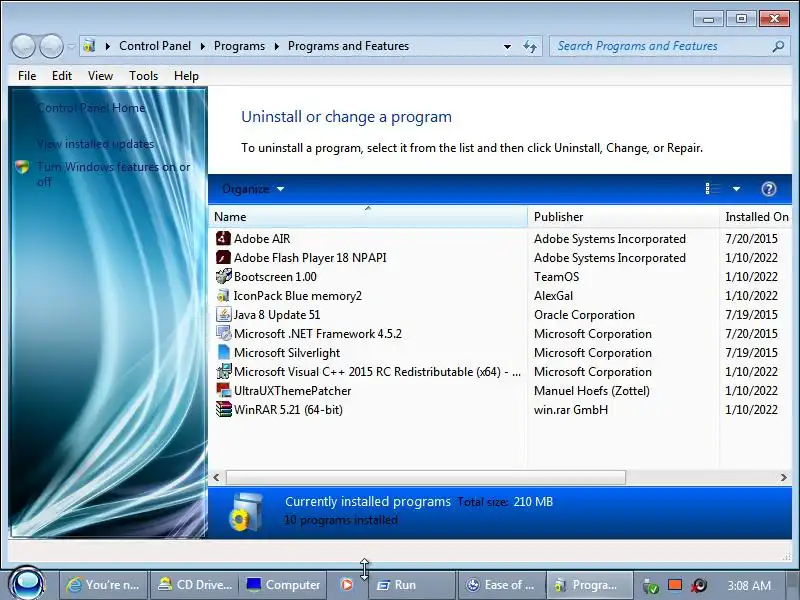Click the scroll right arrow

click(x=783, y=478)
